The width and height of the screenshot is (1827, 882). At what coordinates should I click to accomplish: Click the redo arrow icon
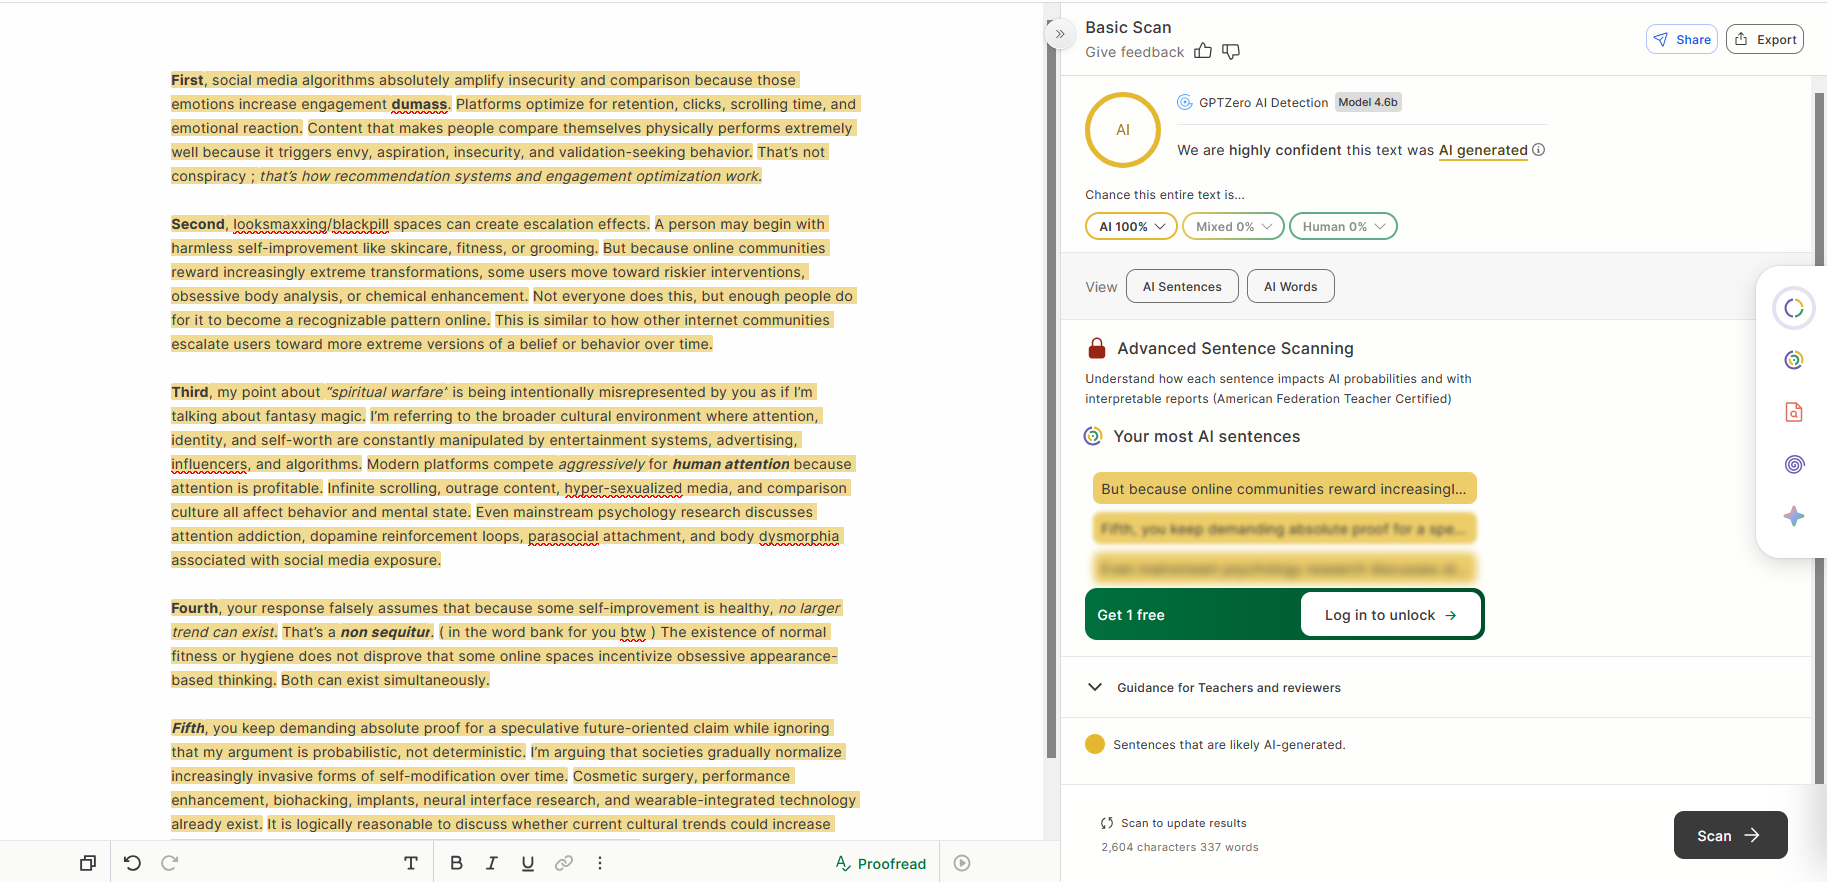coord(170,863)
